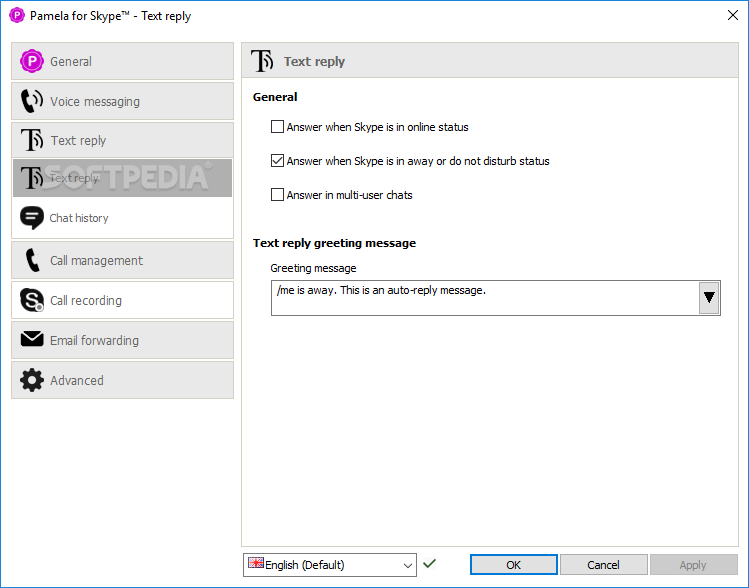Select the highlighted Text reply sub-item

coord(122,178)
